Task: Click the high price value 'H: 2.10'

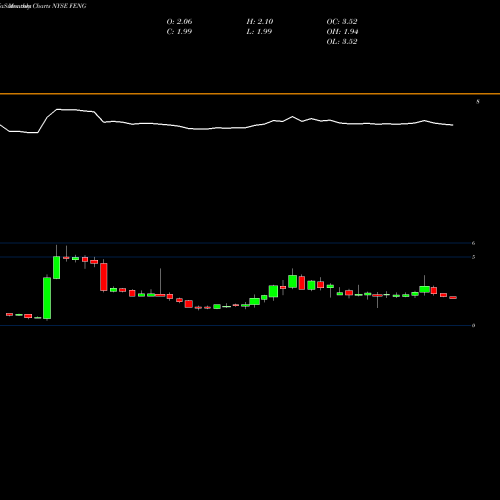Action: click(260, 21)
